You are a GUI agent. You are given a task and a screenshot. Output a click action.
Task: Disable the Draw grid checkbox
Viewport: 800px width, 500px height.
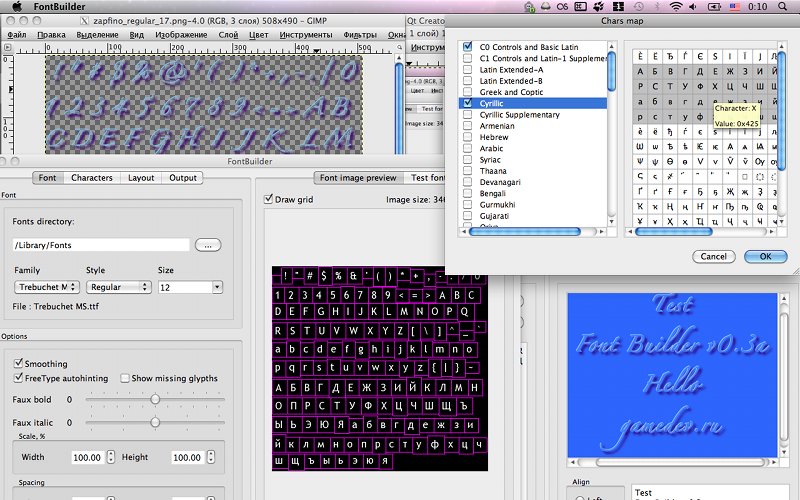click(x=269, y=199)
